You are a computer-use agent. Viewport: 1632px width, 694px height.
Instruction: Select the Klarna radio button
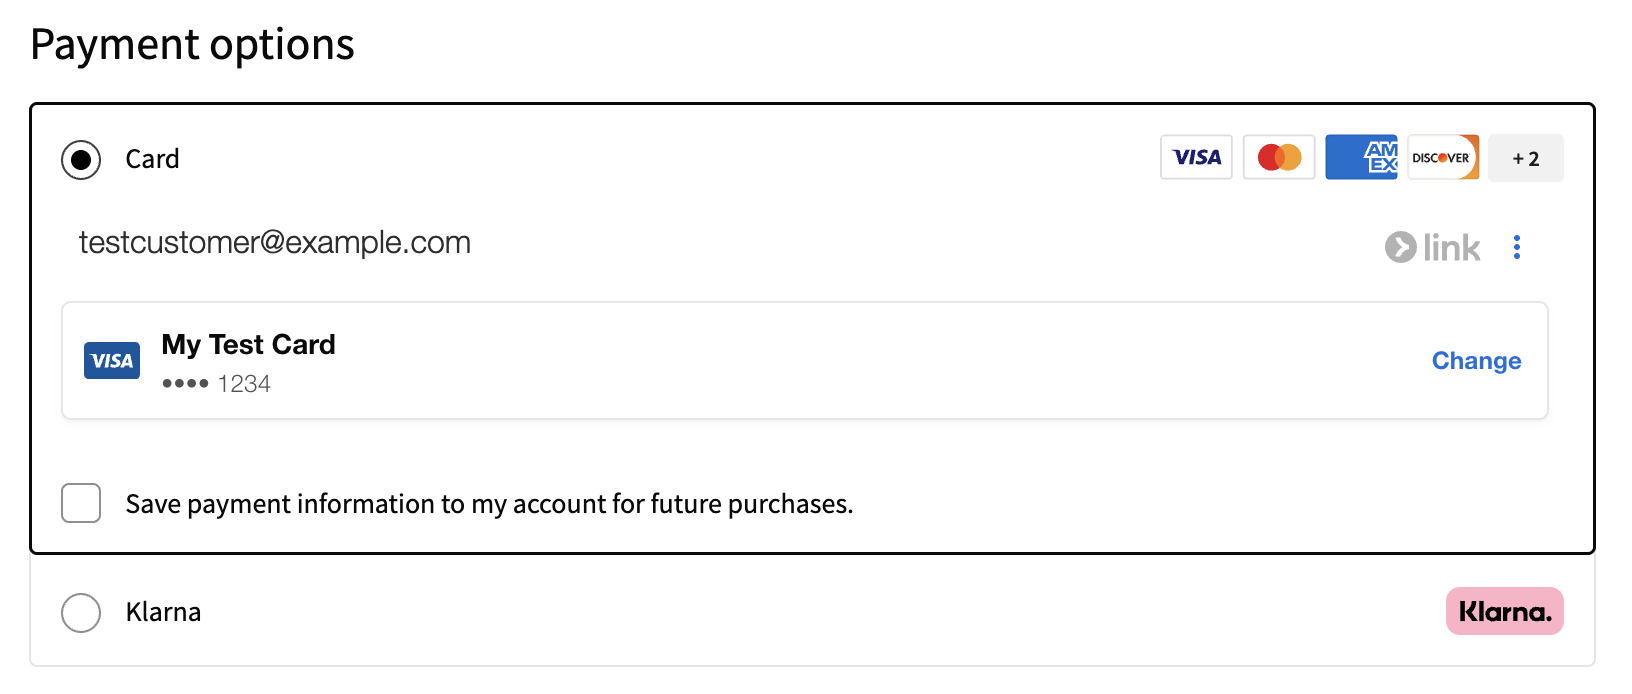pos(81,612)
